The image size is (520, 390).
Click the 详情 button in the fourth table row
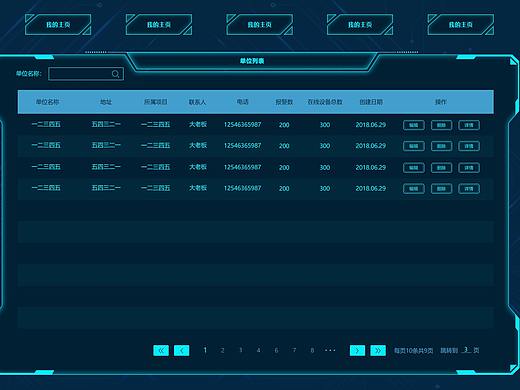tap(469, 189)
